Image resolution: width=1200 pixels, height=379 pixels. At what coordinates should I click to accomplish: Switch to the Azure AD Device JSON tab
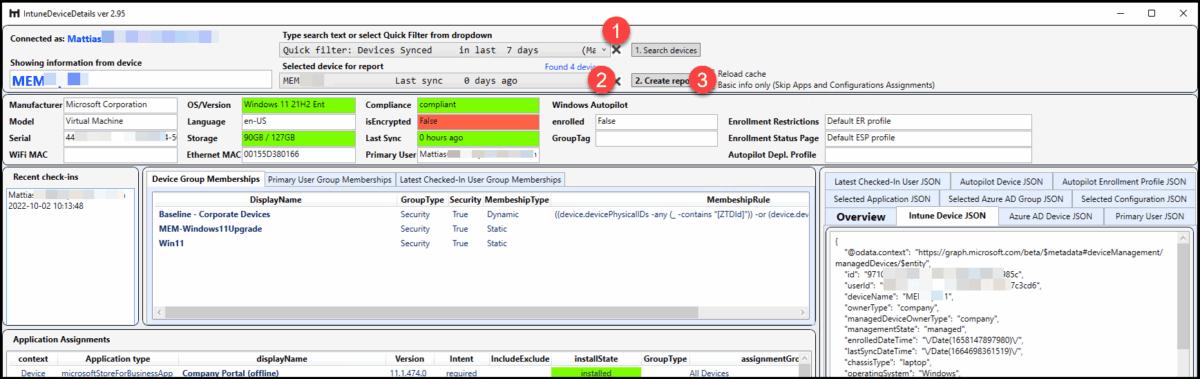coord(1051,216)
